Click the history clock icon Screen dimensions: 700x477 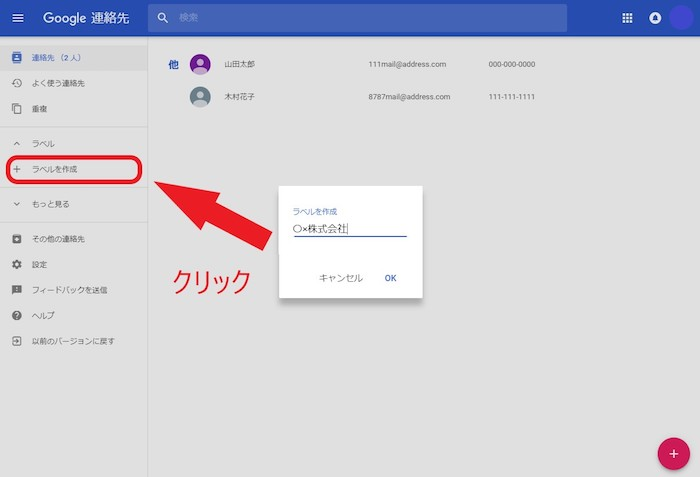point(17,83)
